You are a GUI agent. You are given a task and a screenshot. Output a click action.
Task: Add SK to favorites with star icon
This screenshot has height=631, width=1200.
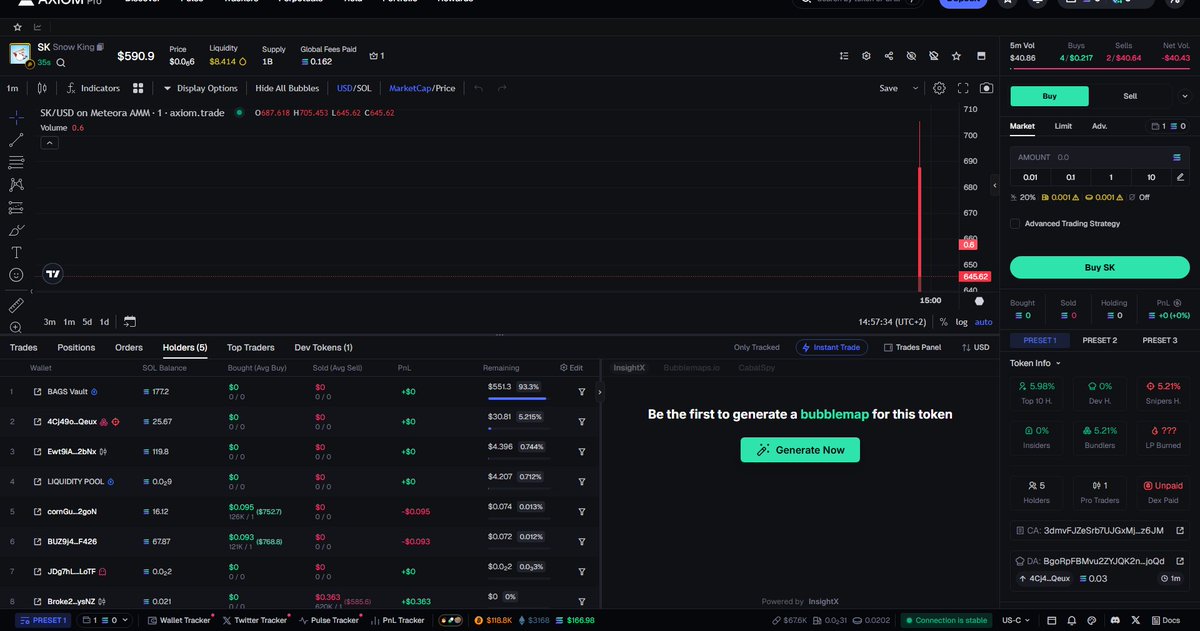957,56
